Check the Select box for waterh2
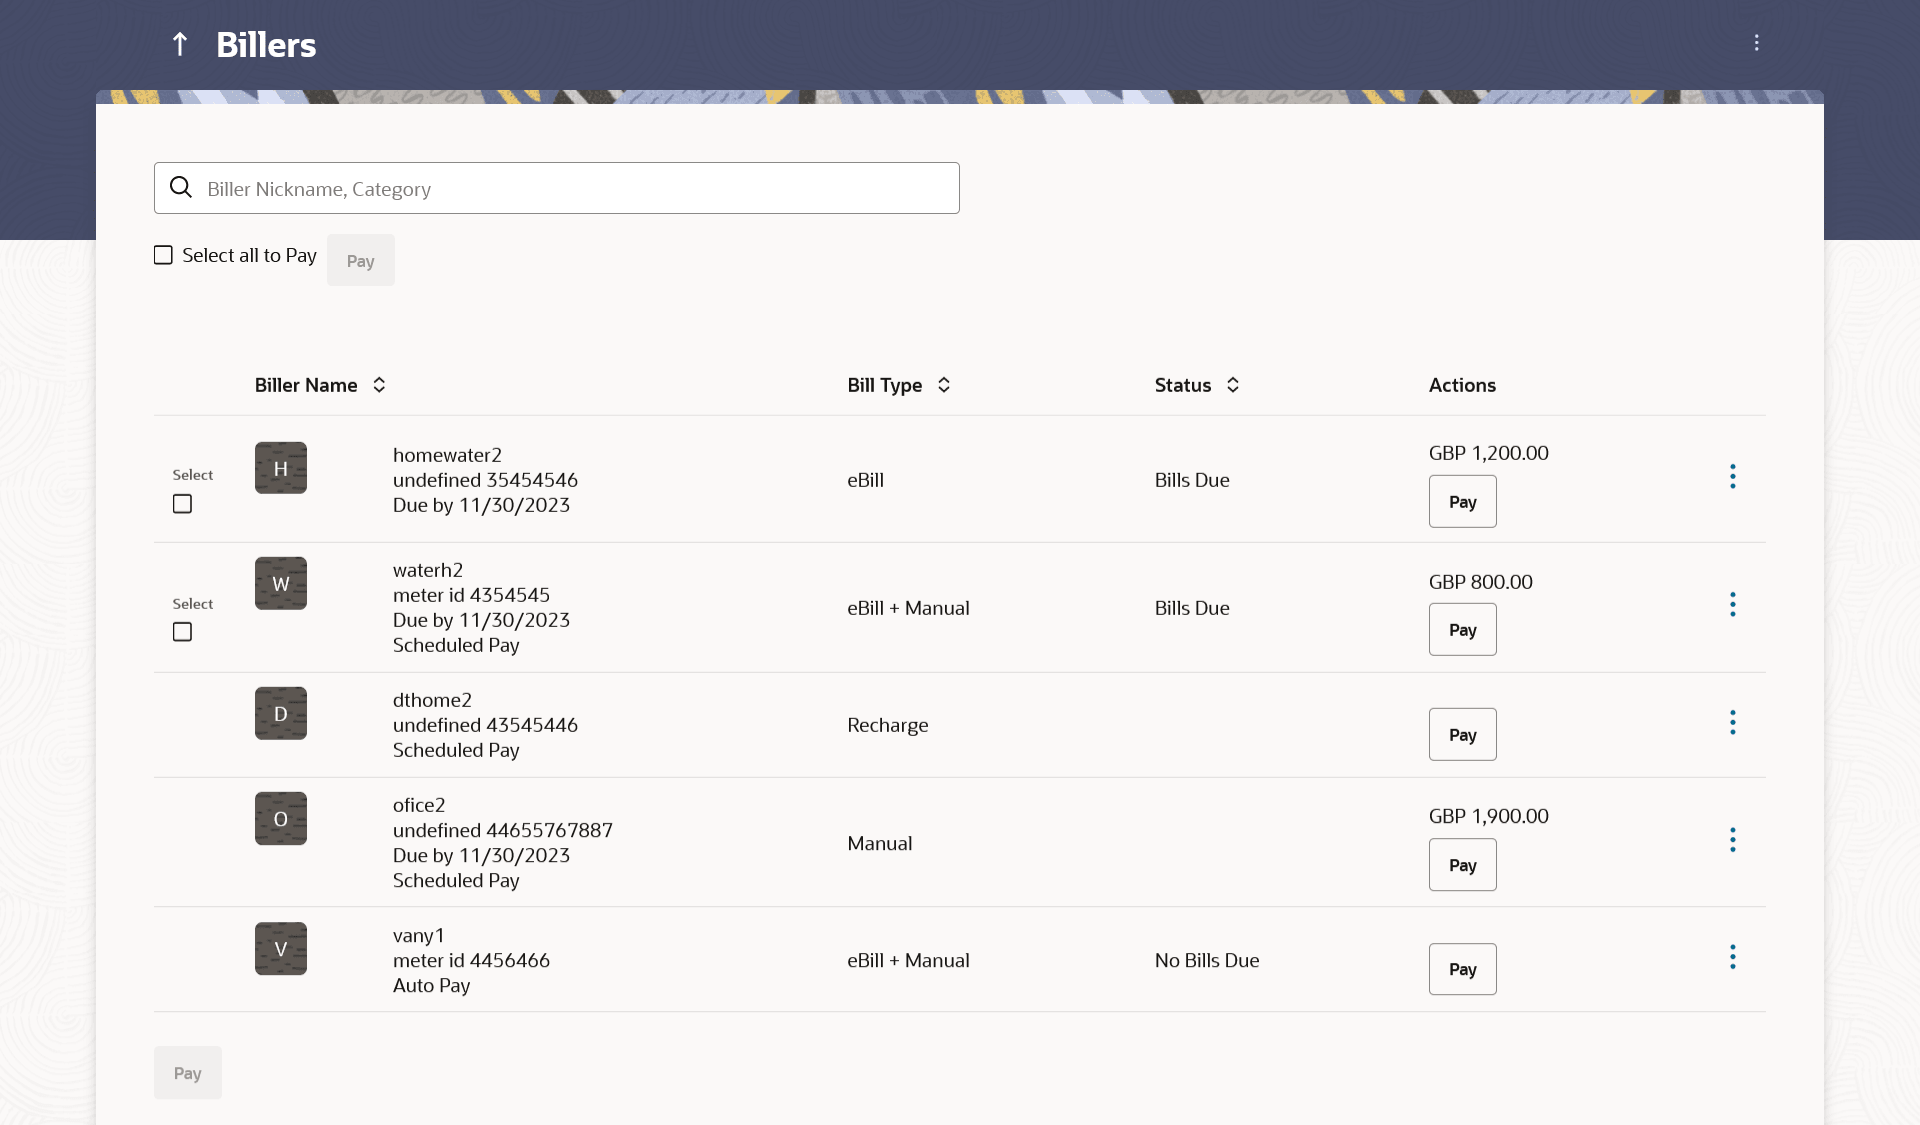Screen dimensions: 1920x1125 tap(182, 632)
